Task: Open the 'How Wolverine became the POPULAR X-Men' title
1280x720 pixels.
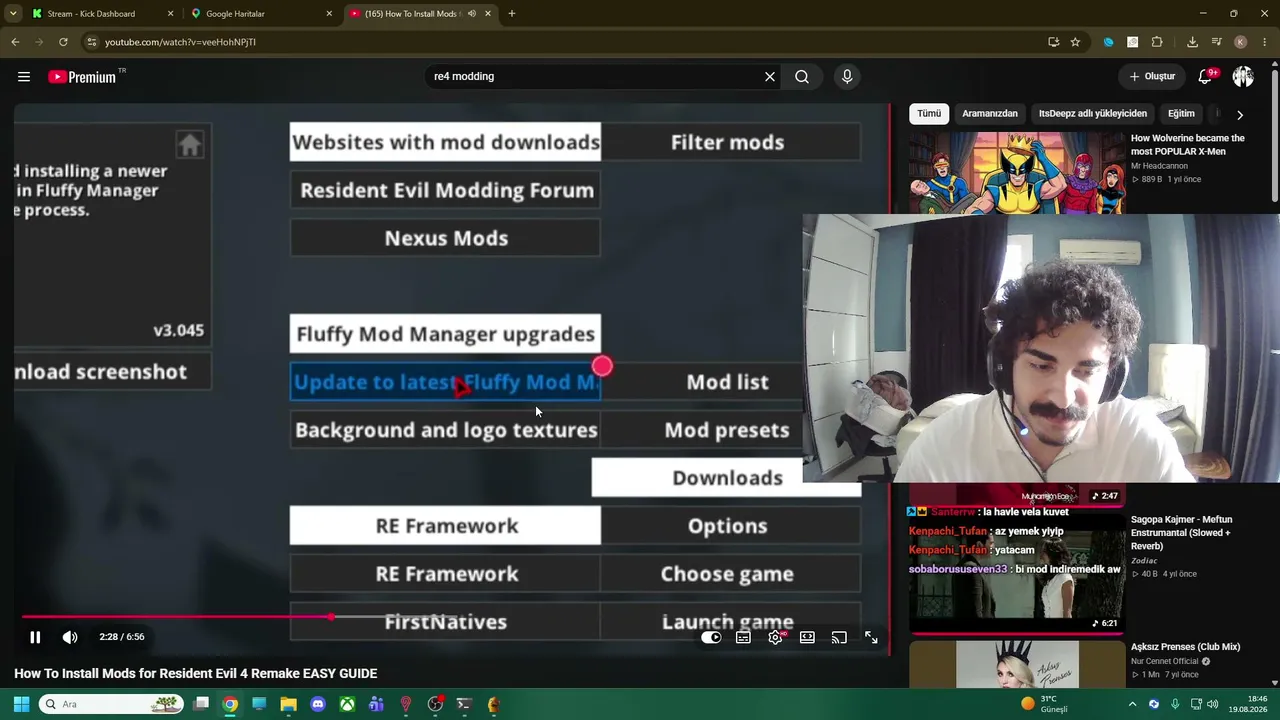Action: click(1188, 144)
